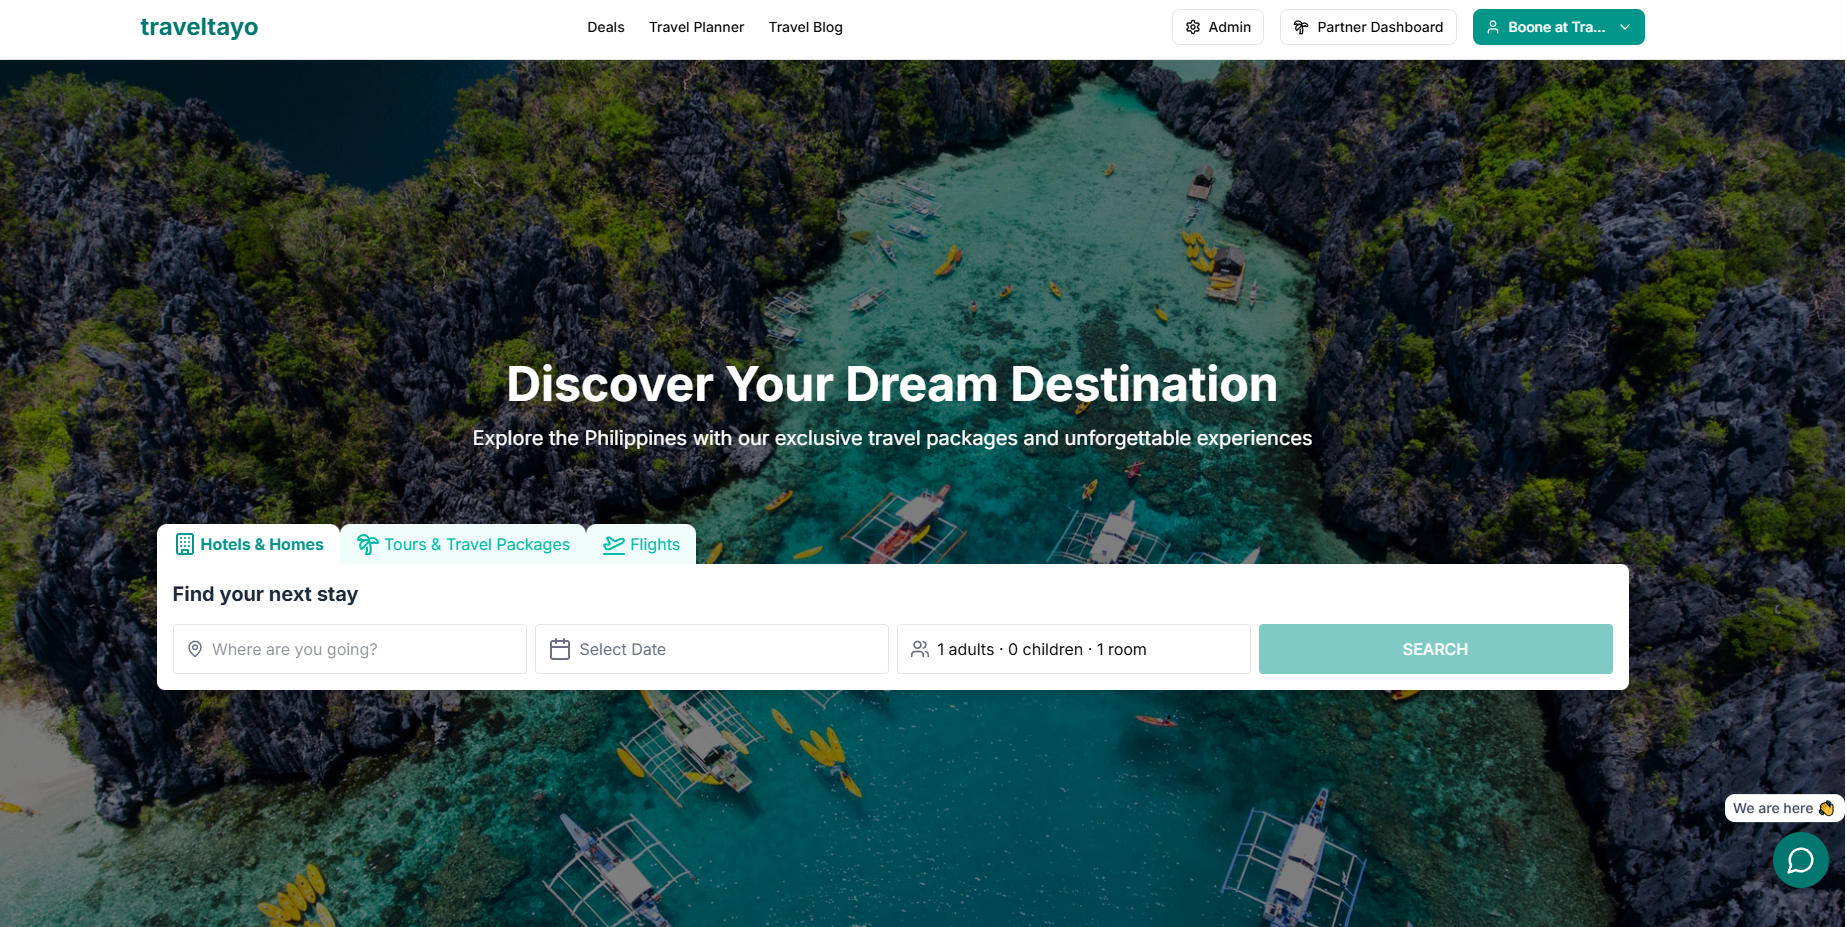Focus the Where are you going field
The height and width of the screenshot is (927, 1847).
[350, 649]
